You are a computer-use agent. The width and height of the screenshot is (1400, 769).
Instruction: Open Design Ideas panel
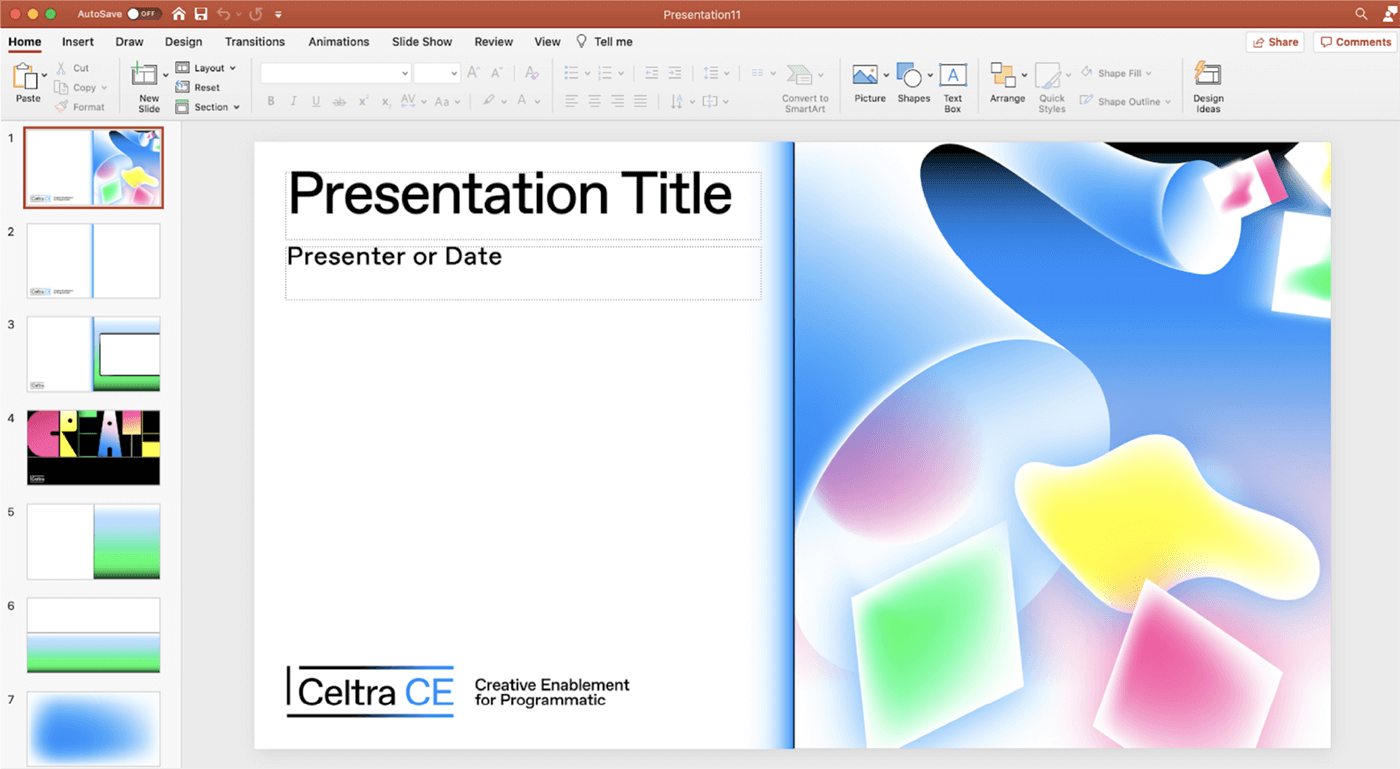(1208, 76)
